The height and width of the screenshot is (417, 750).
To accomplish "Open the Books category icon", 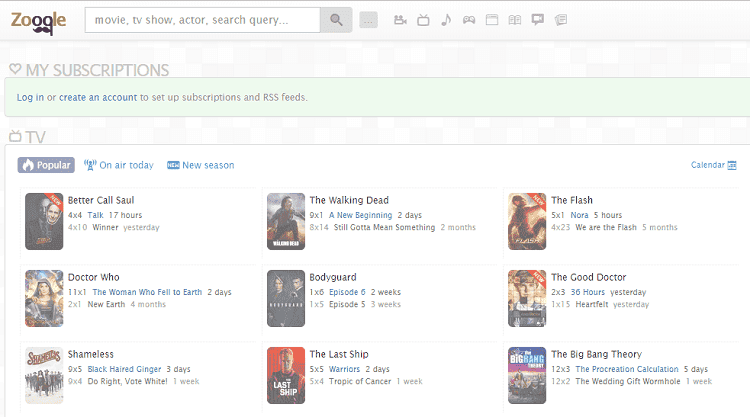I will tap(515, 19).
